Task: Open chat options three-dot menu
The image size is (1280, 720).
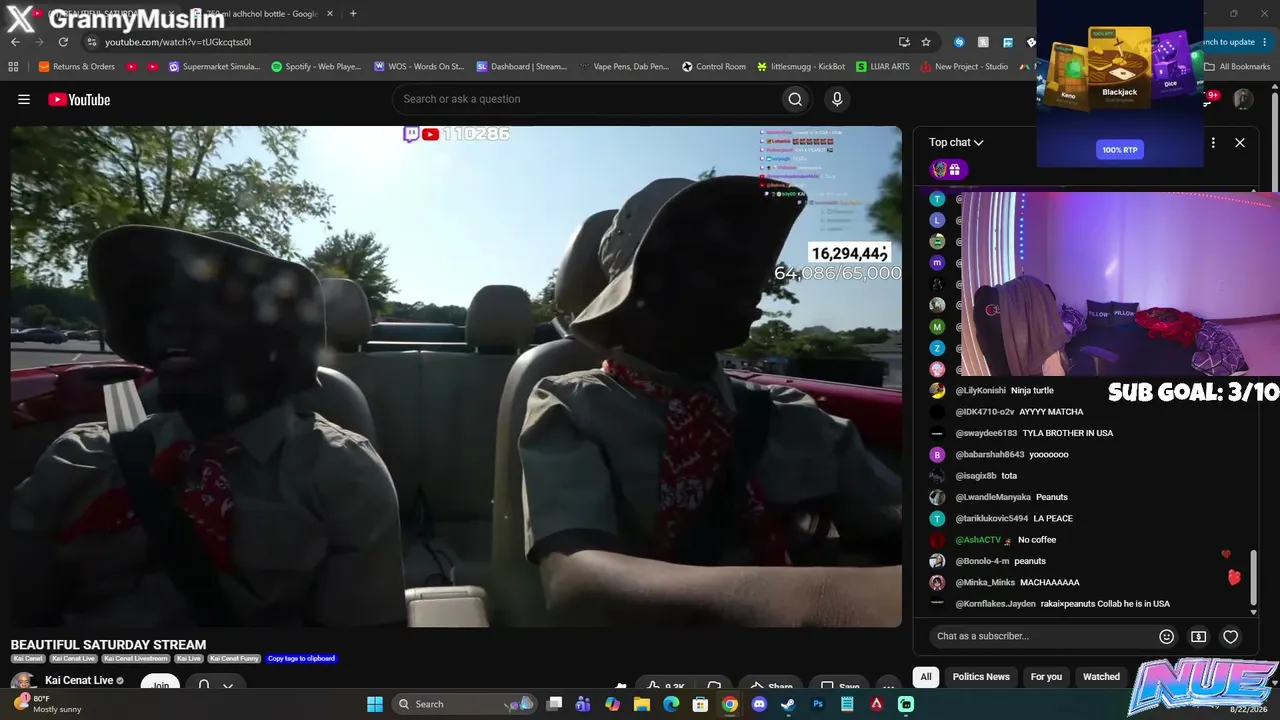Action: 1213,143
